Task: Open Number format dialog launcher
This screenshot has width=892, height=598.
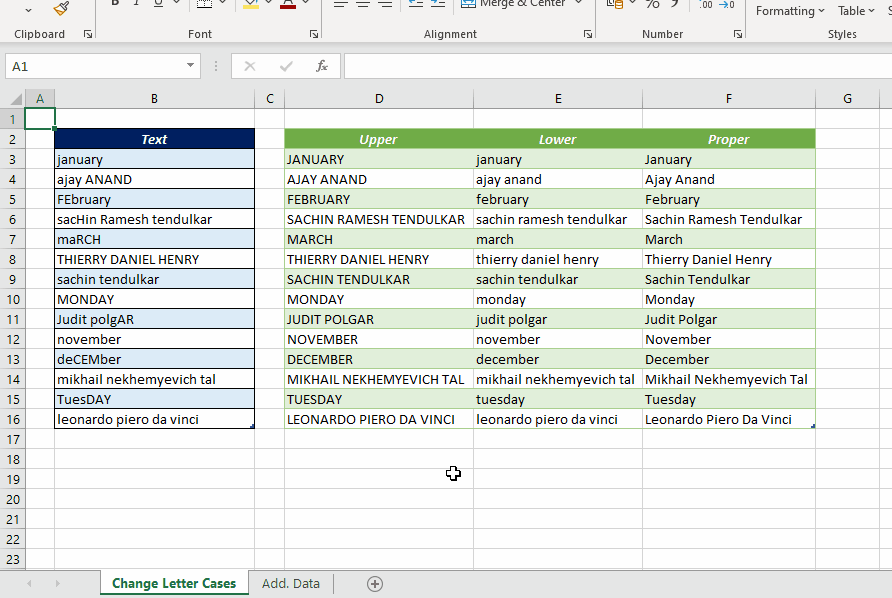Action: (738, 34)
